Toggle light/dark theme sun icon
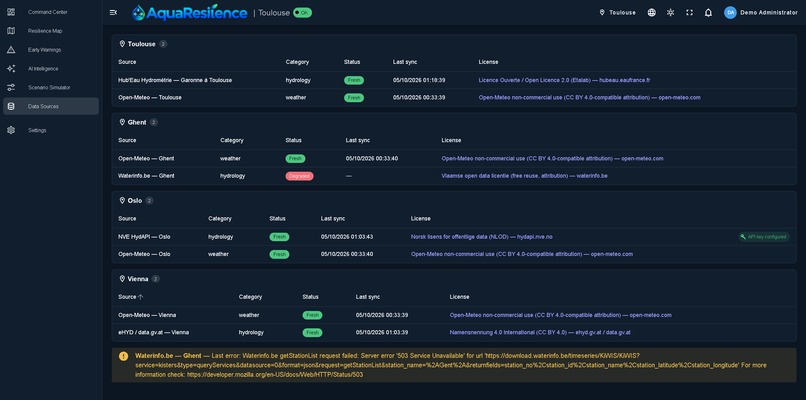This screenshot has height=400, width=806. (670, 12)
